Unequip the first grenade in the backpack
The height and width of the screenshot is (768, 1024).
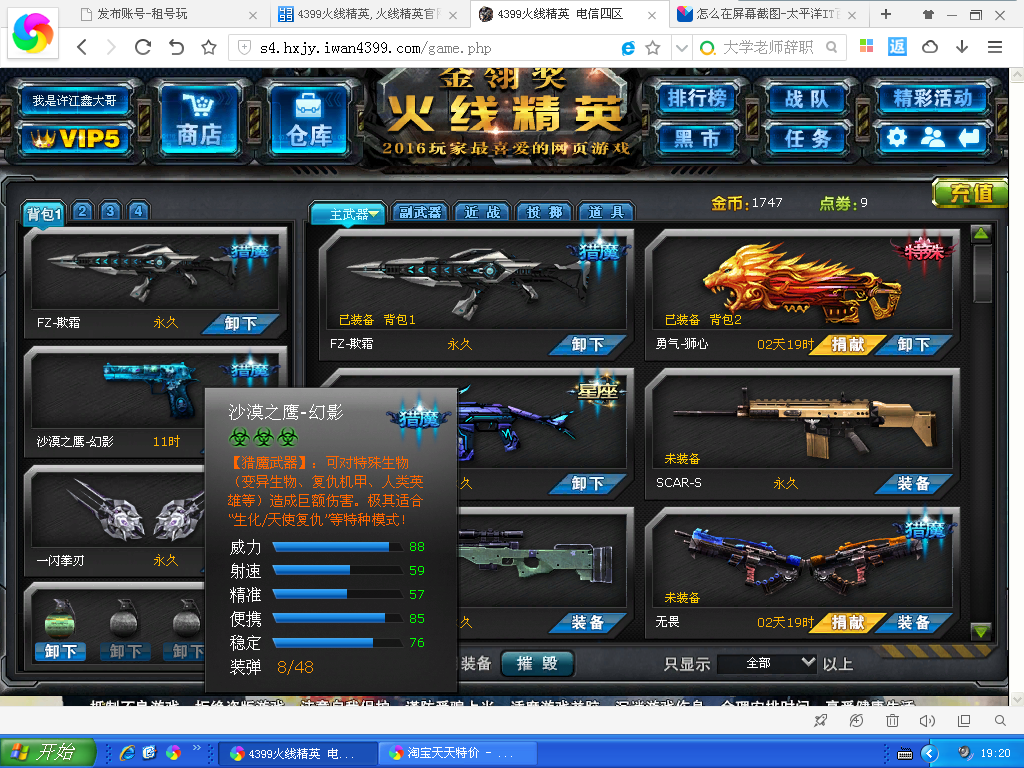click(60, 651)
